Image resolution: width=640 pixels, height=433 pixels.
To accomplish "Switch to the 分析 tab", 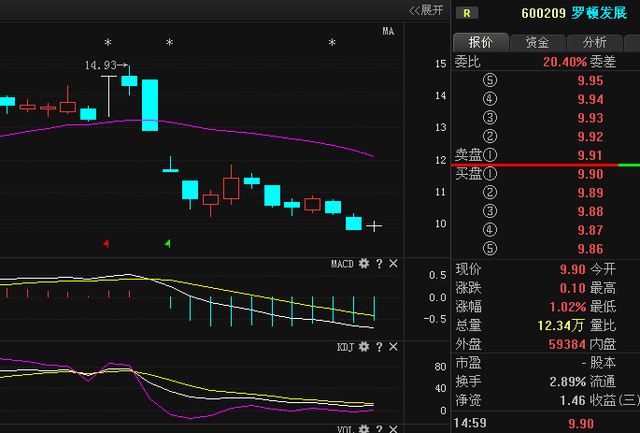I will pos(594,42).
